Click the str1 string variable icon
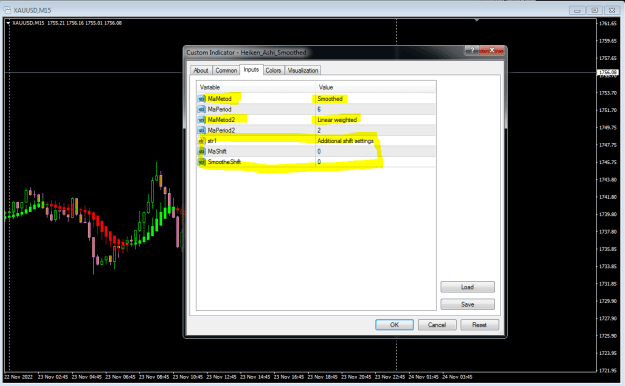This screenshot has width=625, height=386. tap(202, 141)
